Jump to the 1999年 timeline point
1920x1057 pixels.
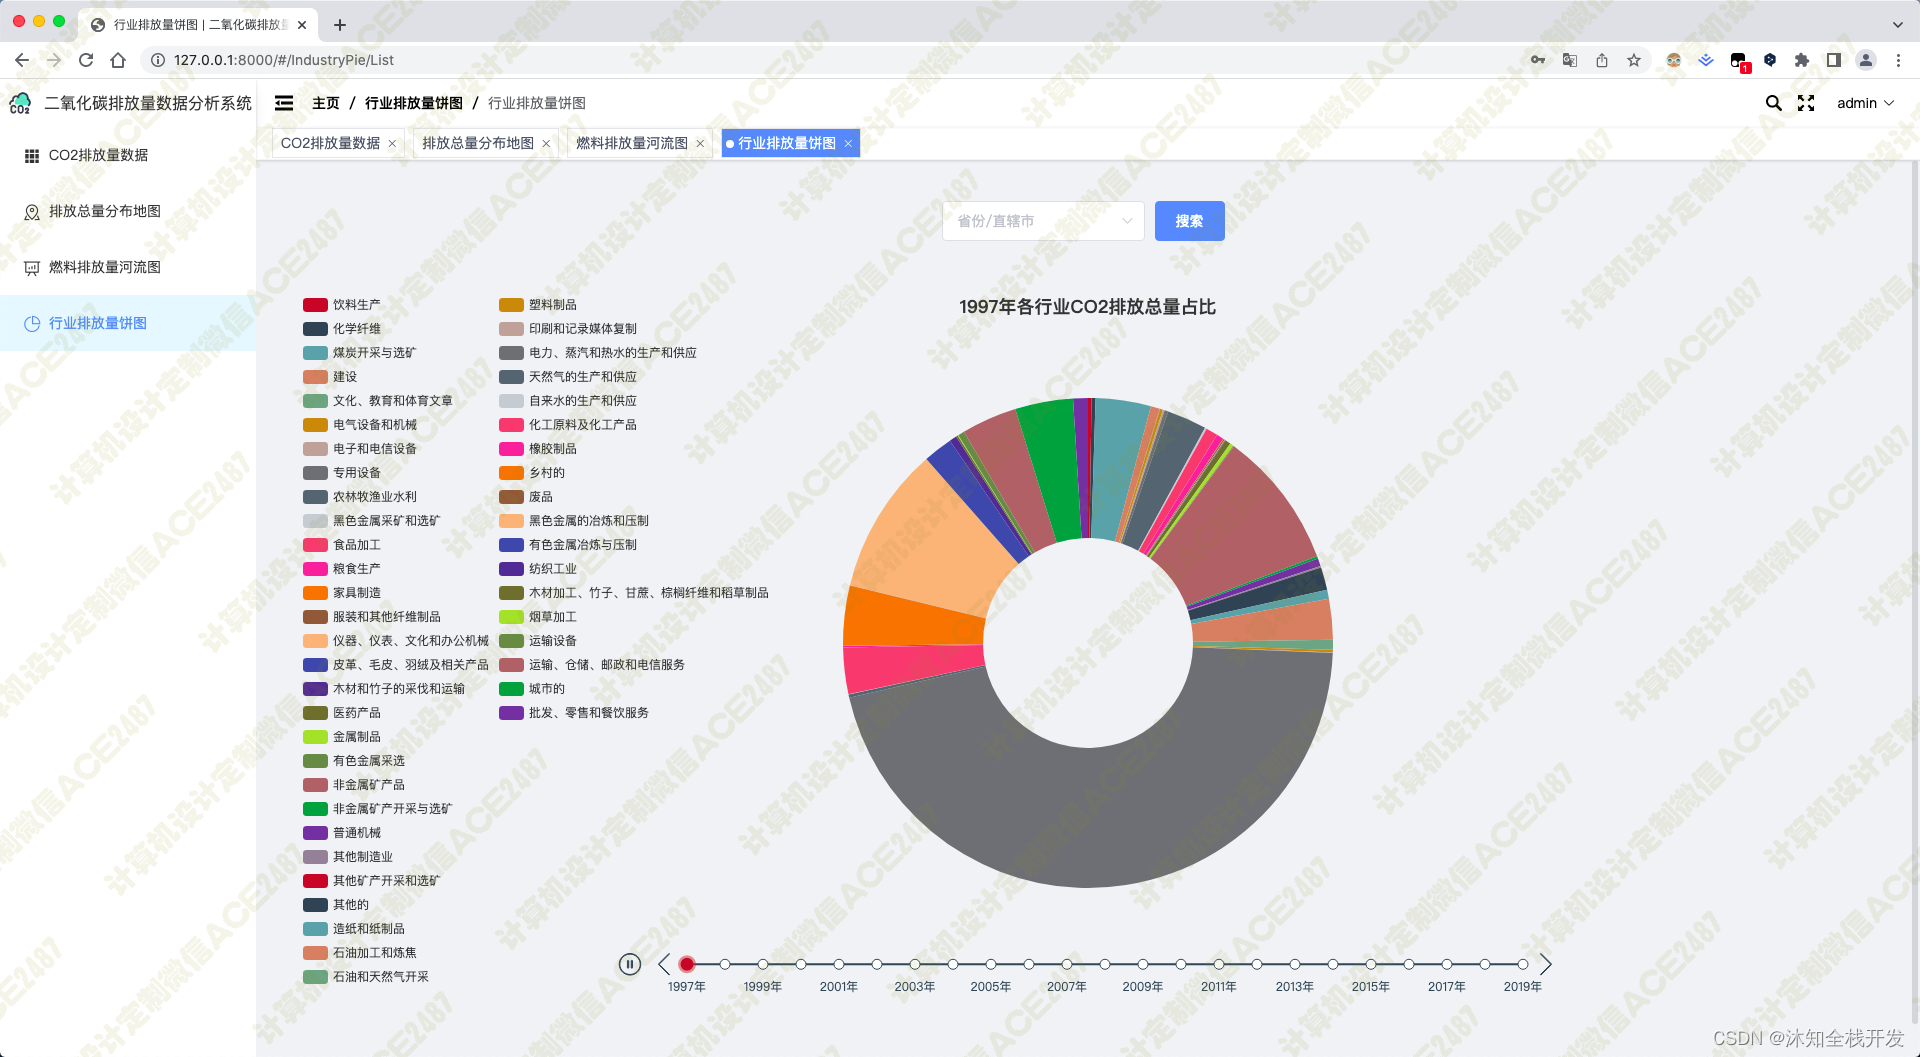click(763, 964)
